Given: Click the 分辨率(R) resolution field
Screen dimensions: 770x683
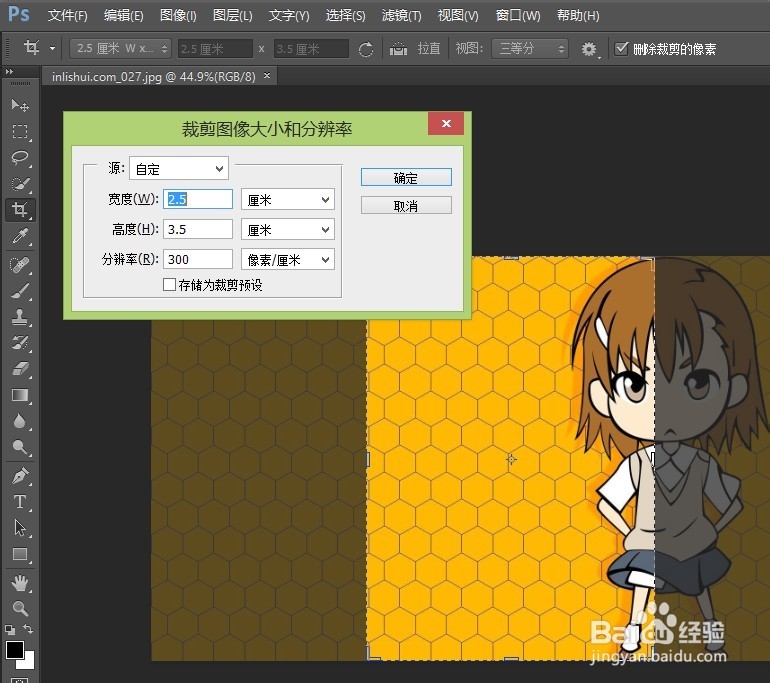Looking at the screenshot, I should (198, 259).
